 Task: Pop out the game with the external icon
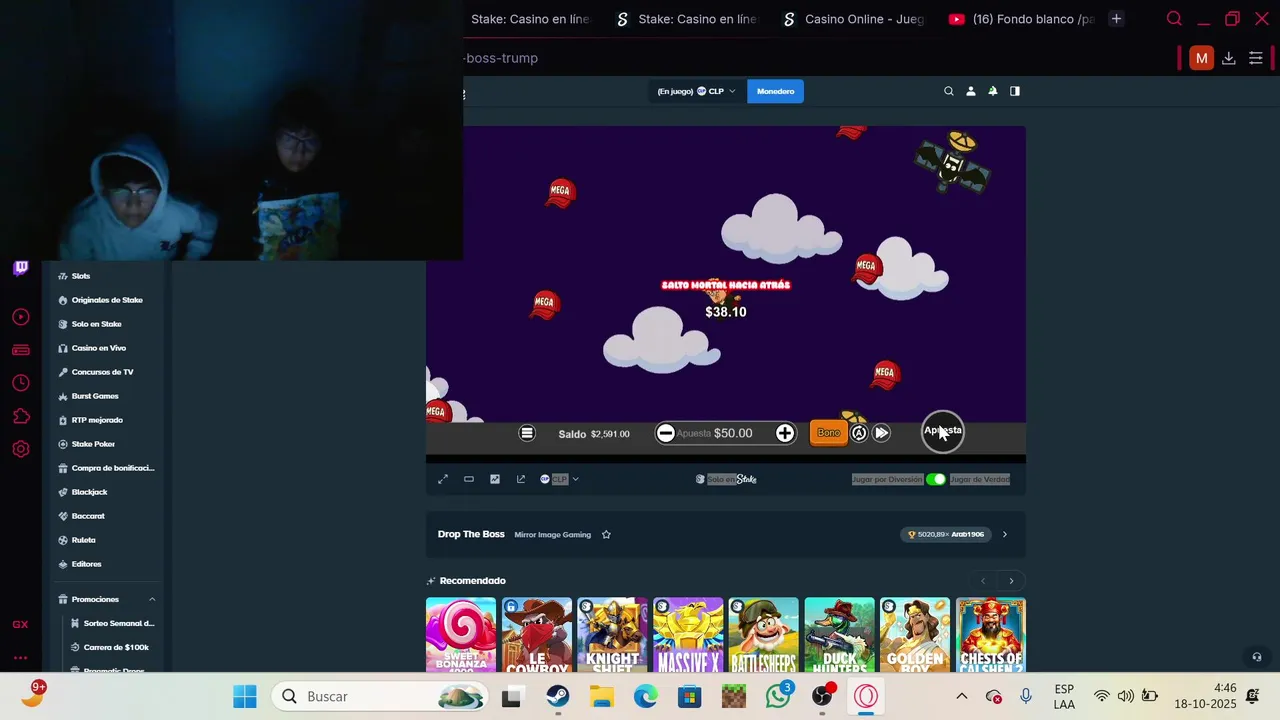point(521,479)
